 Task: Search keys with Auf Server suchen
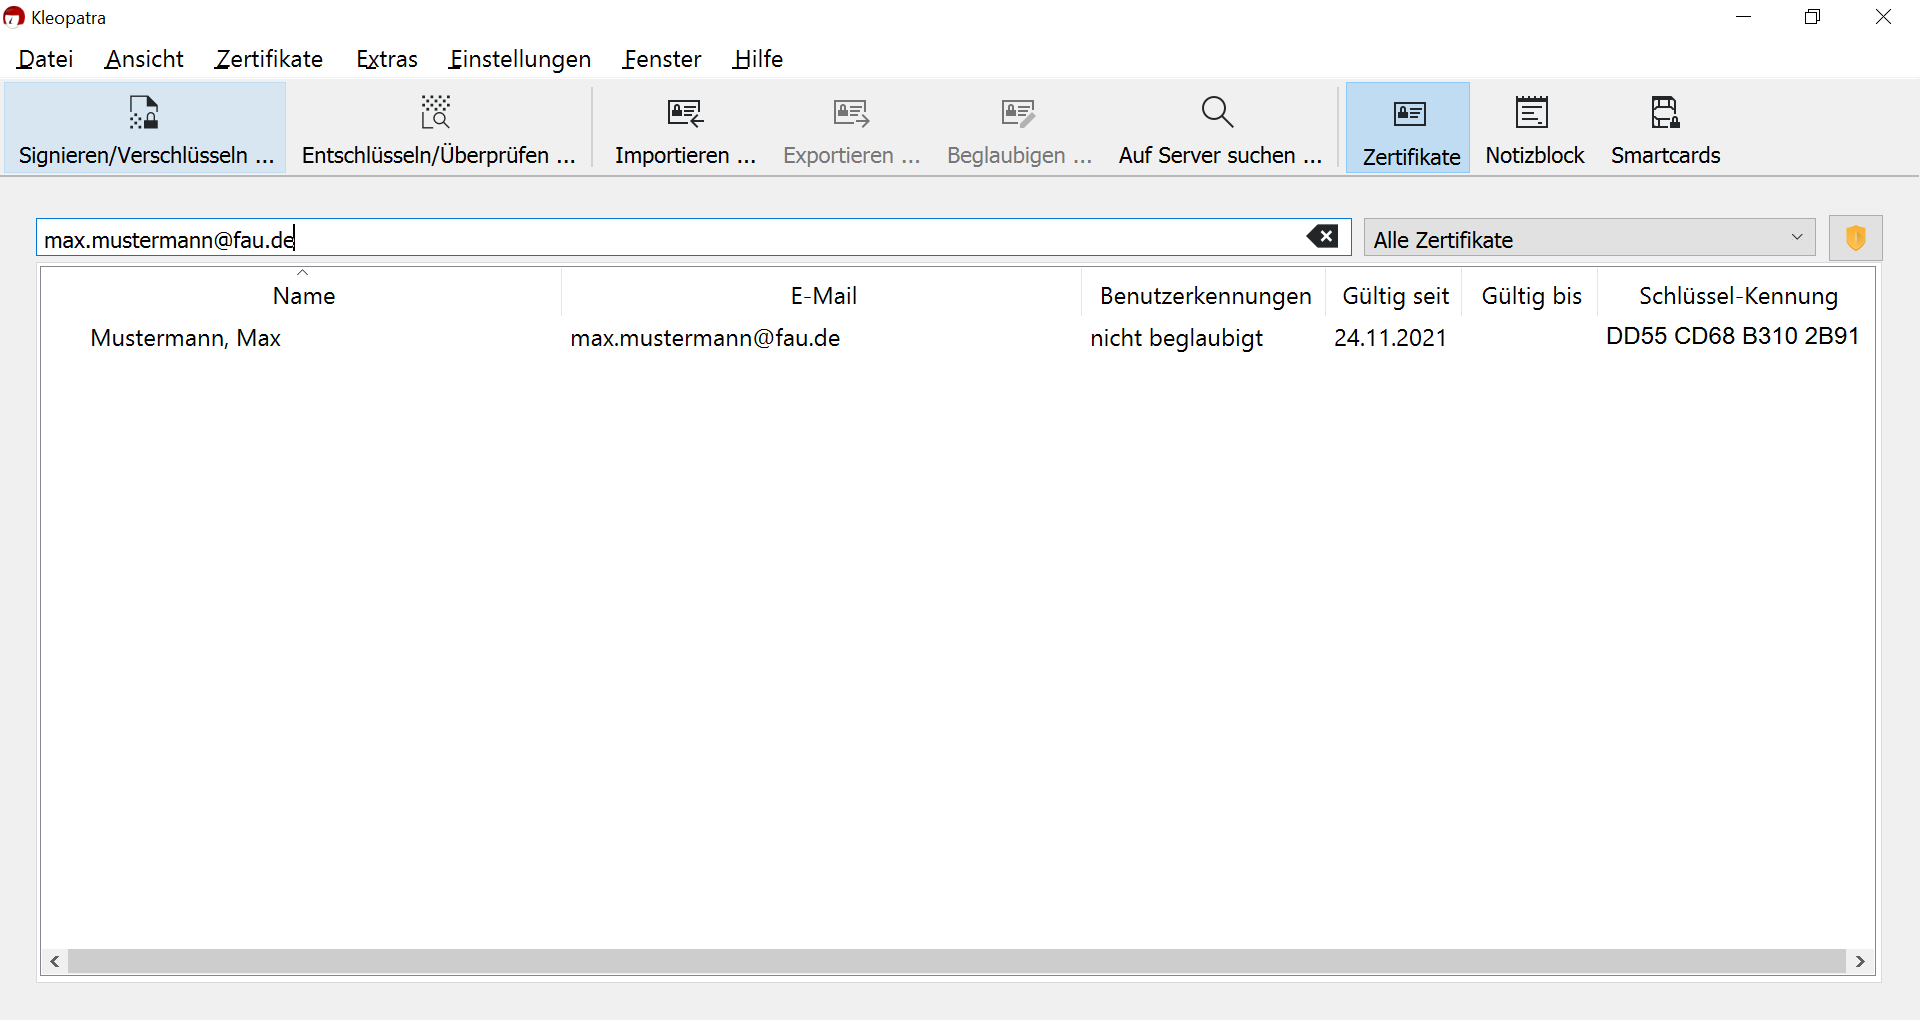click(x=1219, y=129)
